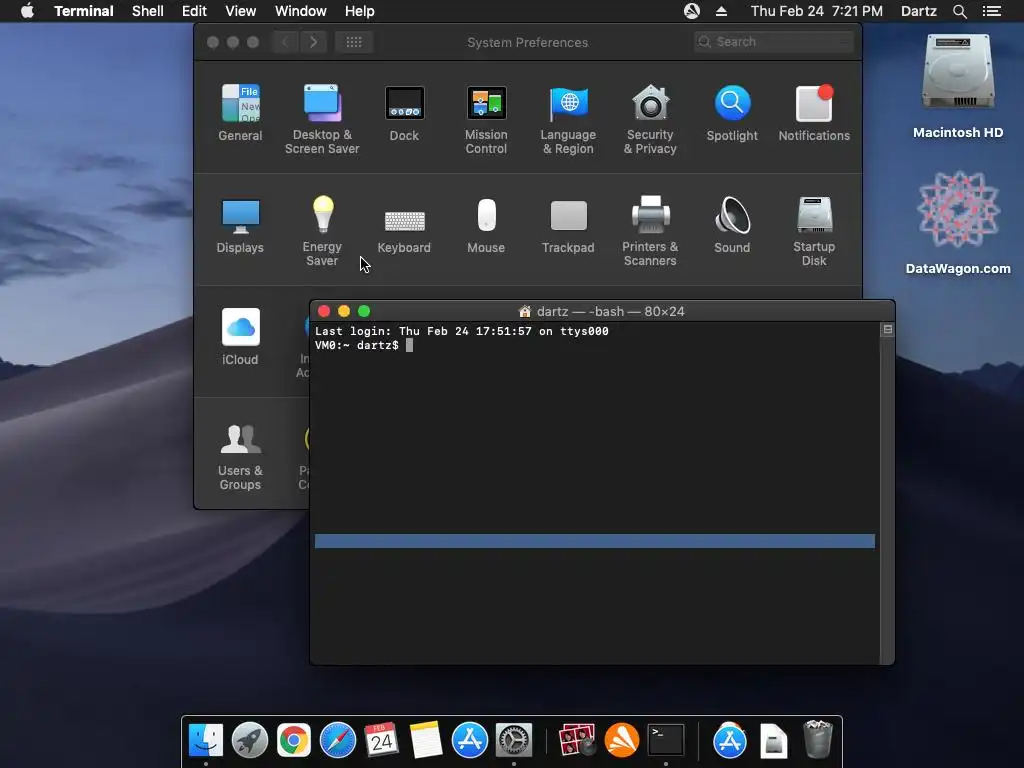This screenshot has height=768, width=1024.
Task: Open Notes from the Dock
Action: click(x=426, y=741)
